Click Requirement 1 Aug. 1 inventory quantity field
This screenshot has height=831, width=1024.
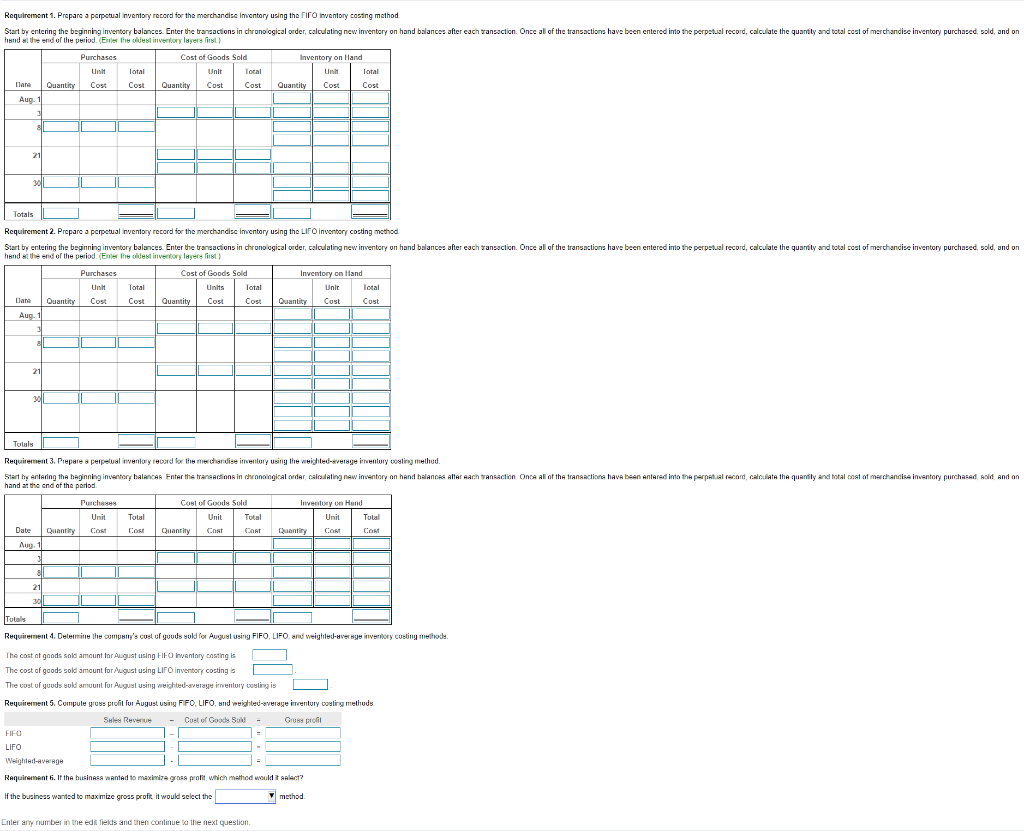pos(292,98)
